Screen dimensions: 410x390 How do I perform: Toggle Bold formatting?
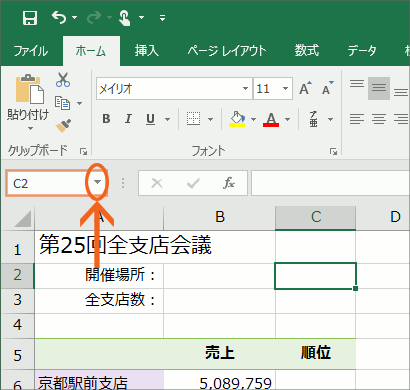106,119
